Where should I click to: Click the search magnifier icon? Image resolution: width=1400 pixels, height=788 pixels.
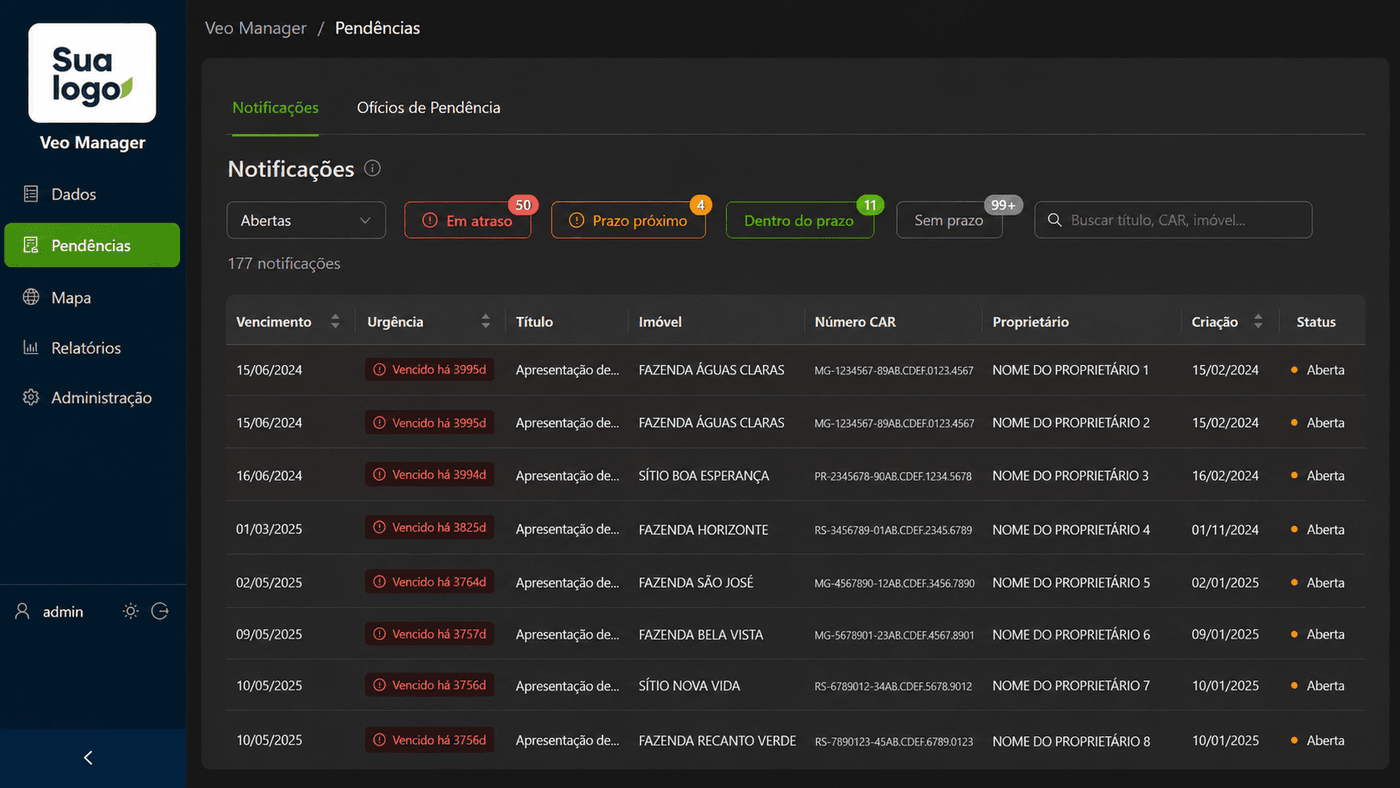(1054, 220)
